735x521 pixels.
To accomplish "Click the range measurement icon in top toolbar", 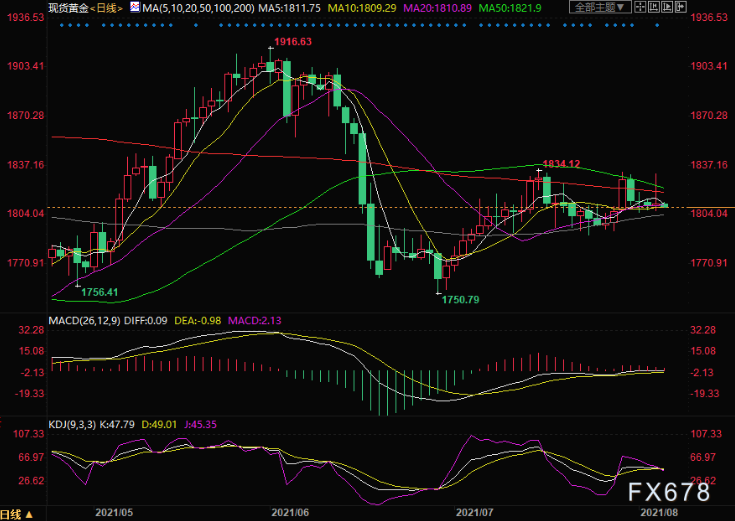I will point(654,7).
